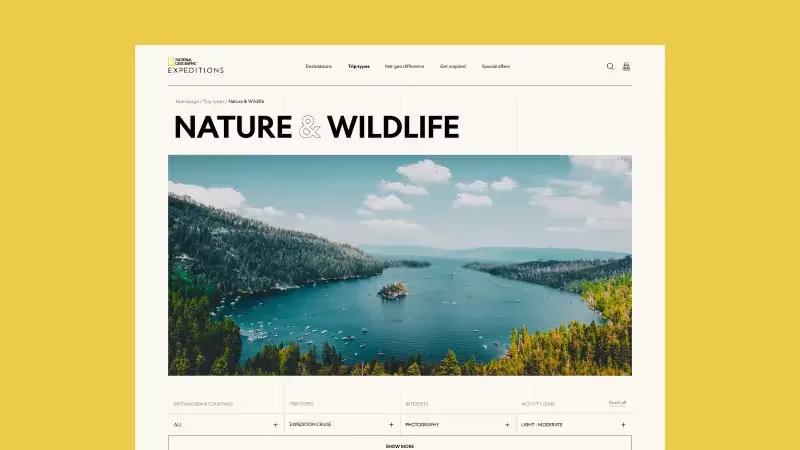This screenshot has width=800, height=450.
Task: Go to Nat geo difference page
Action: click(x=404, y=66)
